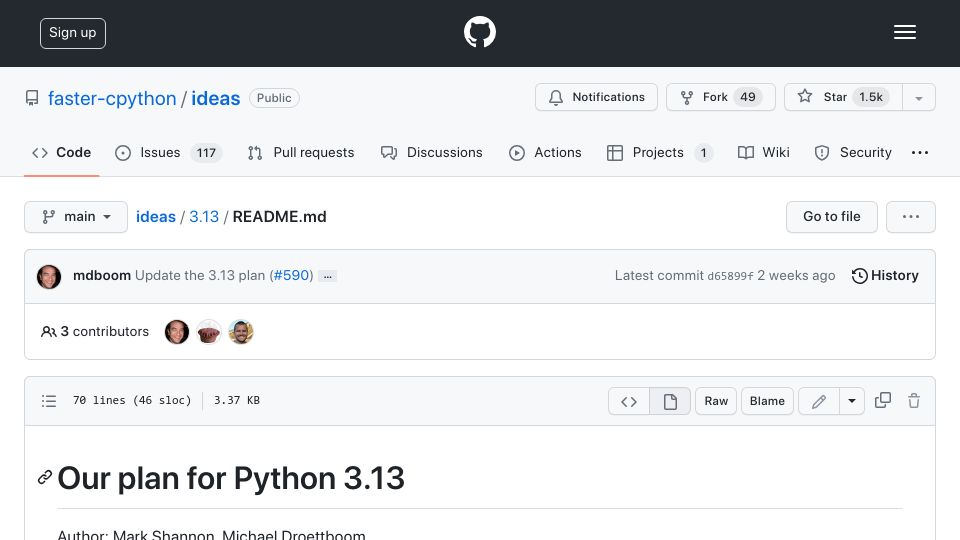Open the faster-cpython organization link
960x540 pixels.
tap(112, 98)
